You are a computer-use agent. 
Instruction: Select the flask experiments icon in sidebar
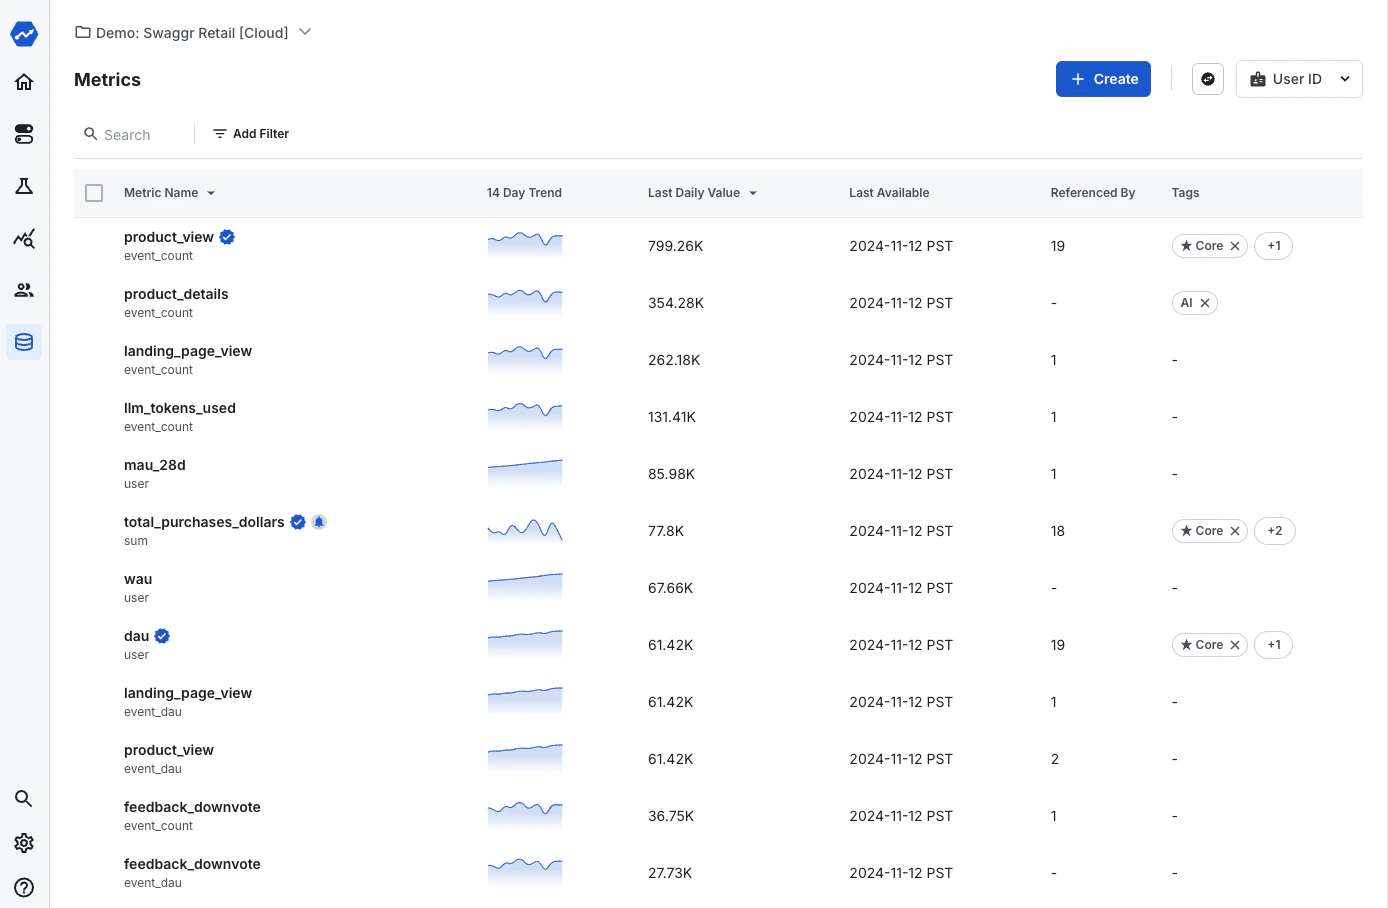coord(23,186)
